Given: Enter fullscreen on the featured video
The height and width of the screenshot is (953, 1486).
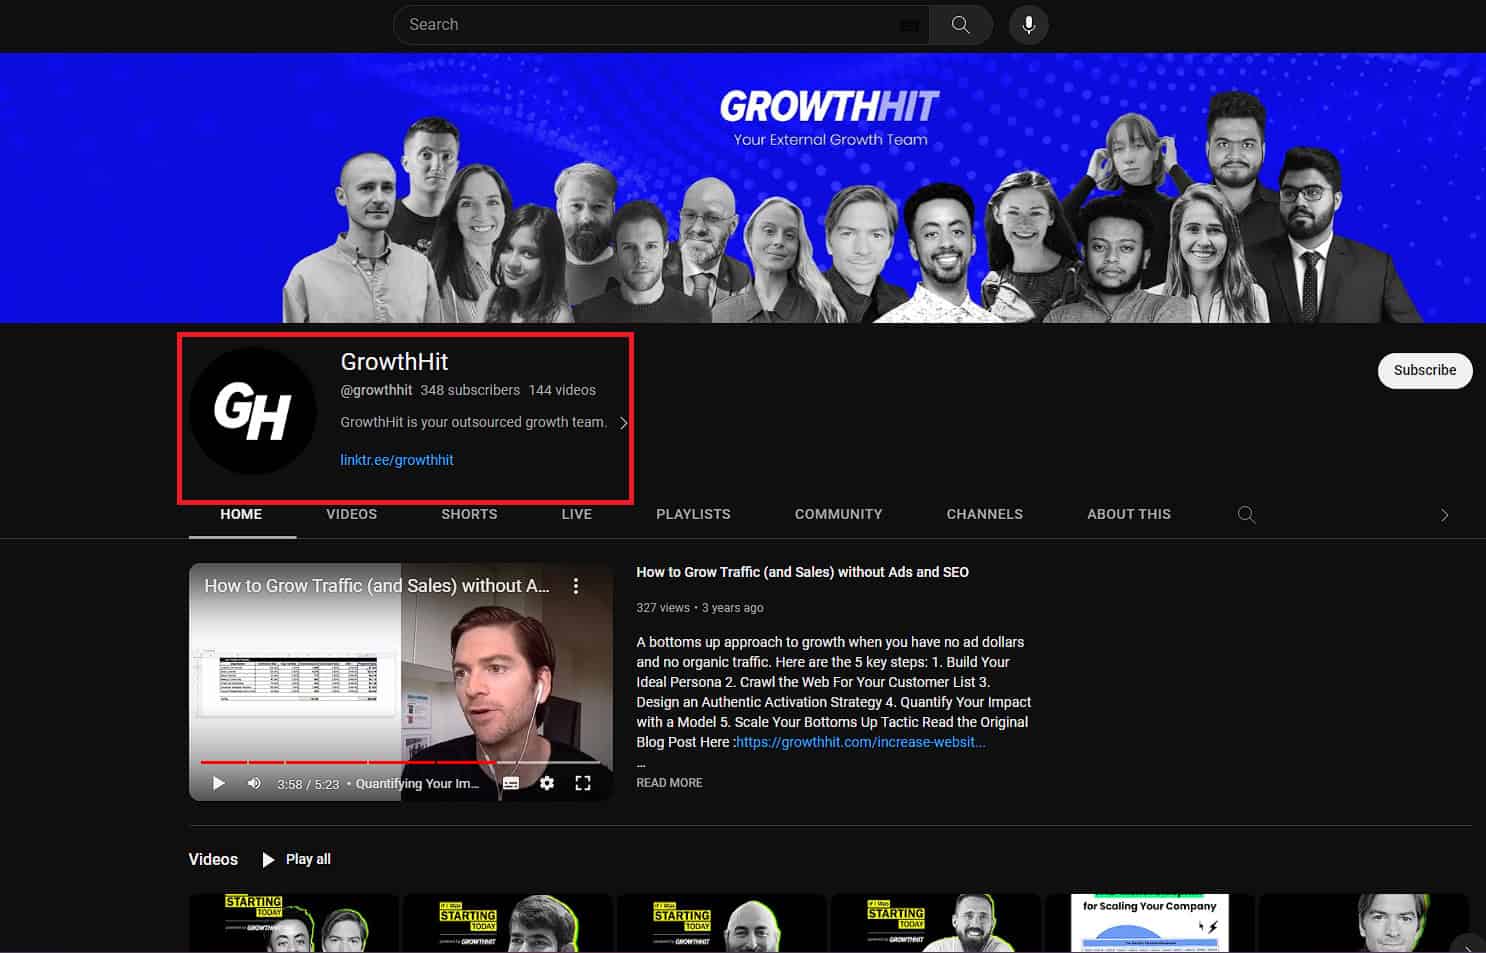Looking at the screenshot, I should [x=583, y=783].
